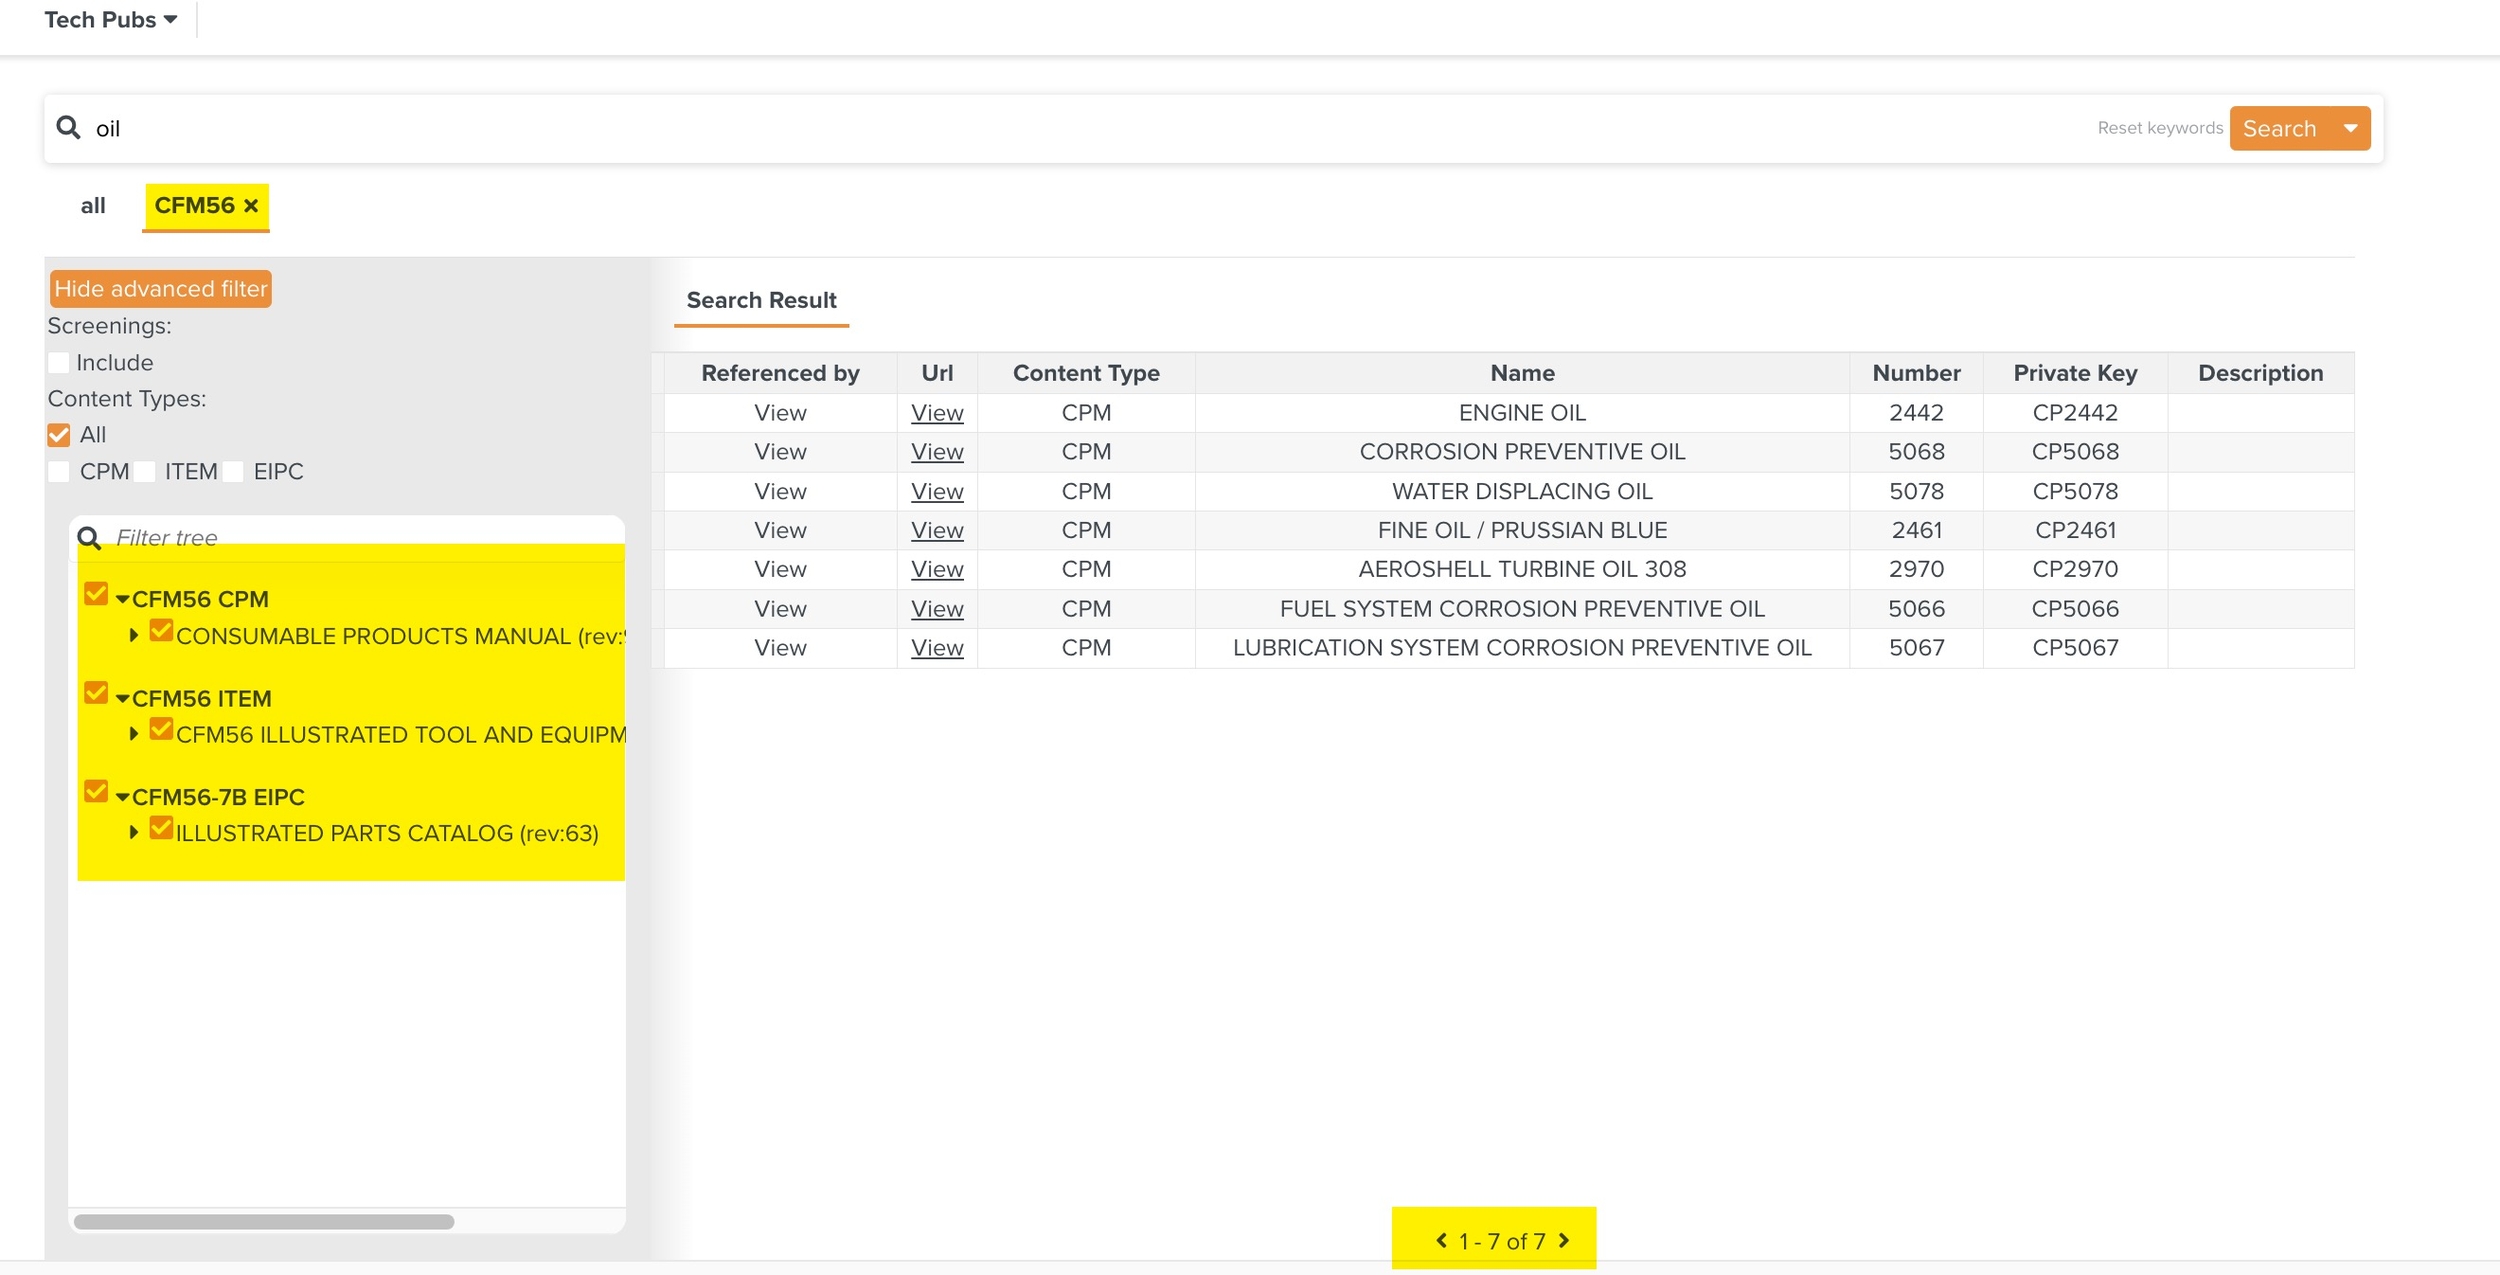
Task: Click Referenced by View for AEROSHELL TURBINE OIL 308
Action: pos(780,569)
